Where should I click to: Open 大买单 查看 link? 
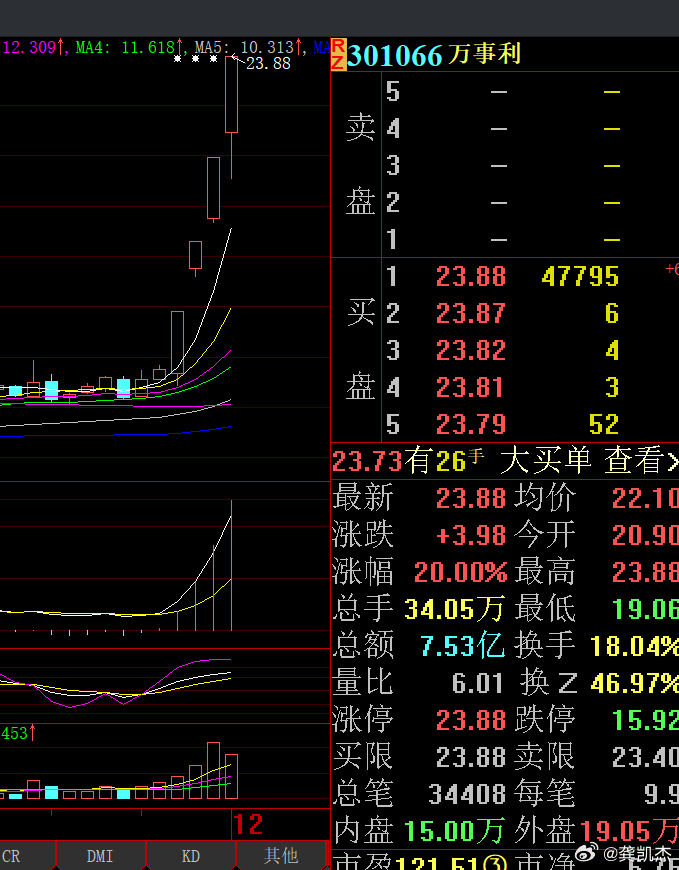(589, 460)
